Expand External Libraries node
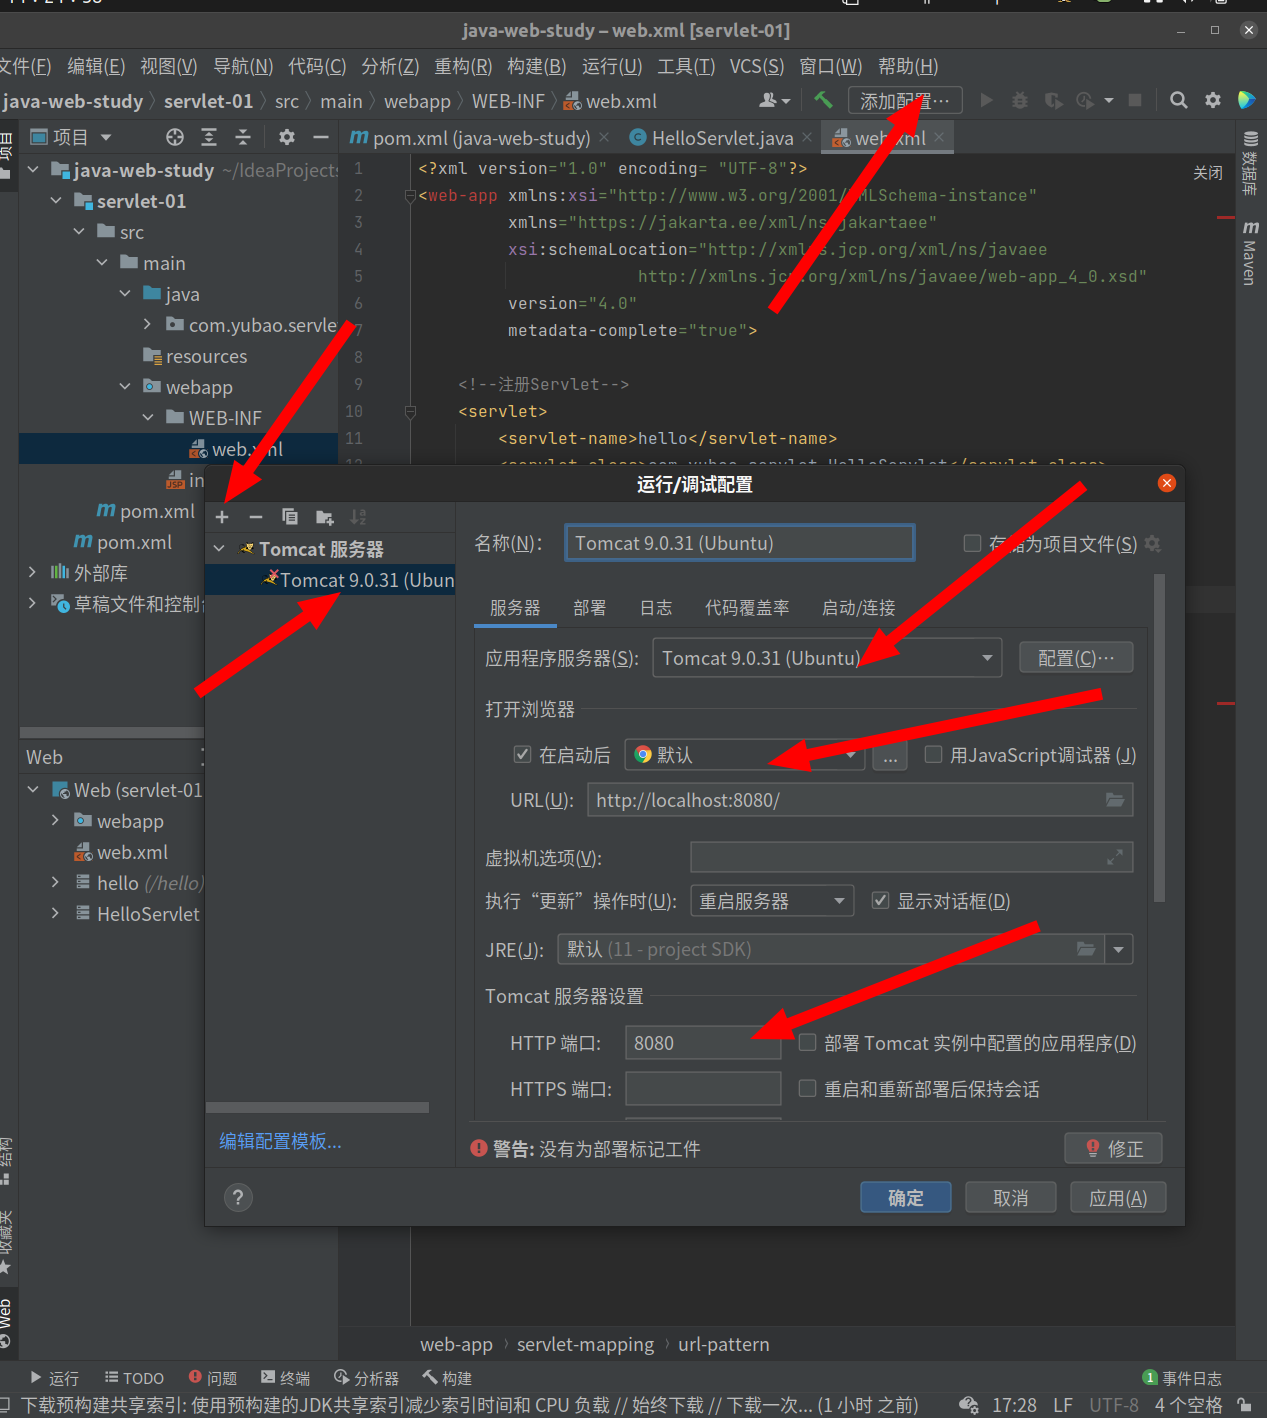1267x1418 pixels. click(32, 572)
